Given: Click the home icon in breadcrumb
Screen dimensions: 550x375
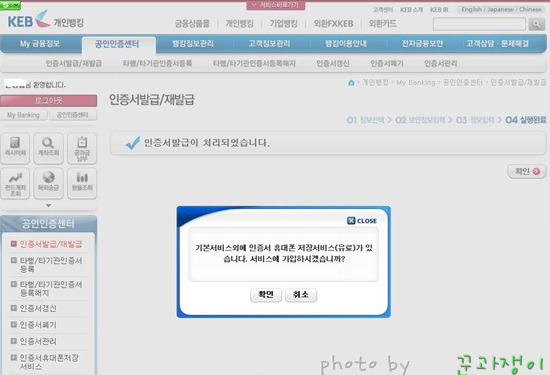Looking at the screenshot, I should pyautogui.click(x=351, y=83).
